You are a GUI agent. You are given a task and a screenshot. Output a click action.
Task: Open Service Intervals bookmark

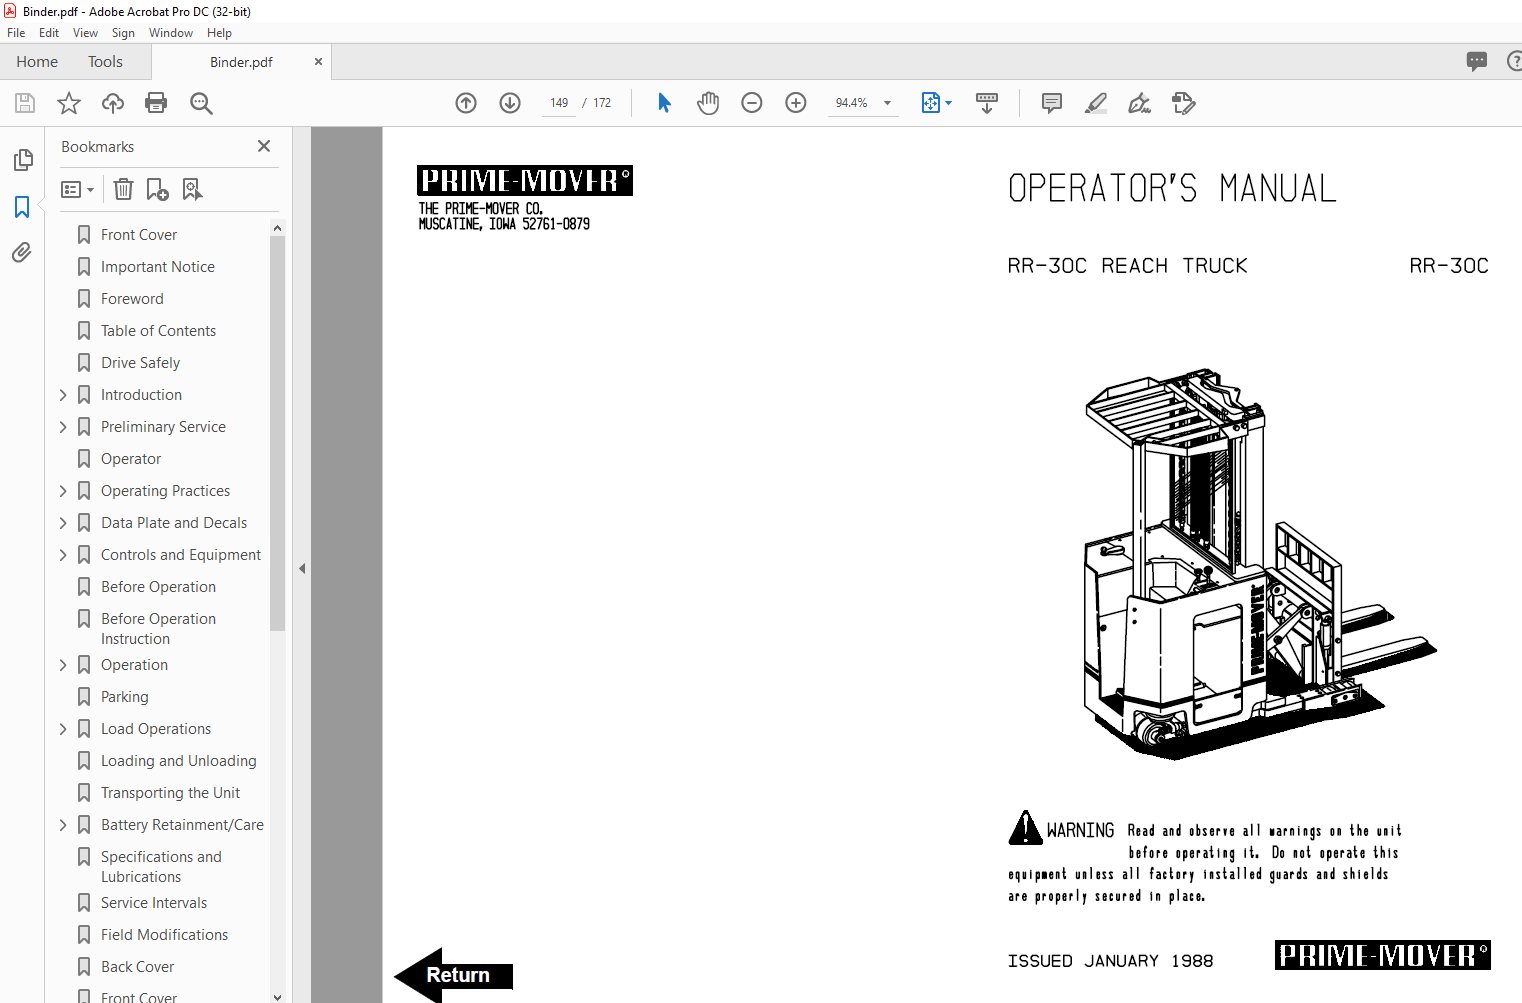point(154,903)
